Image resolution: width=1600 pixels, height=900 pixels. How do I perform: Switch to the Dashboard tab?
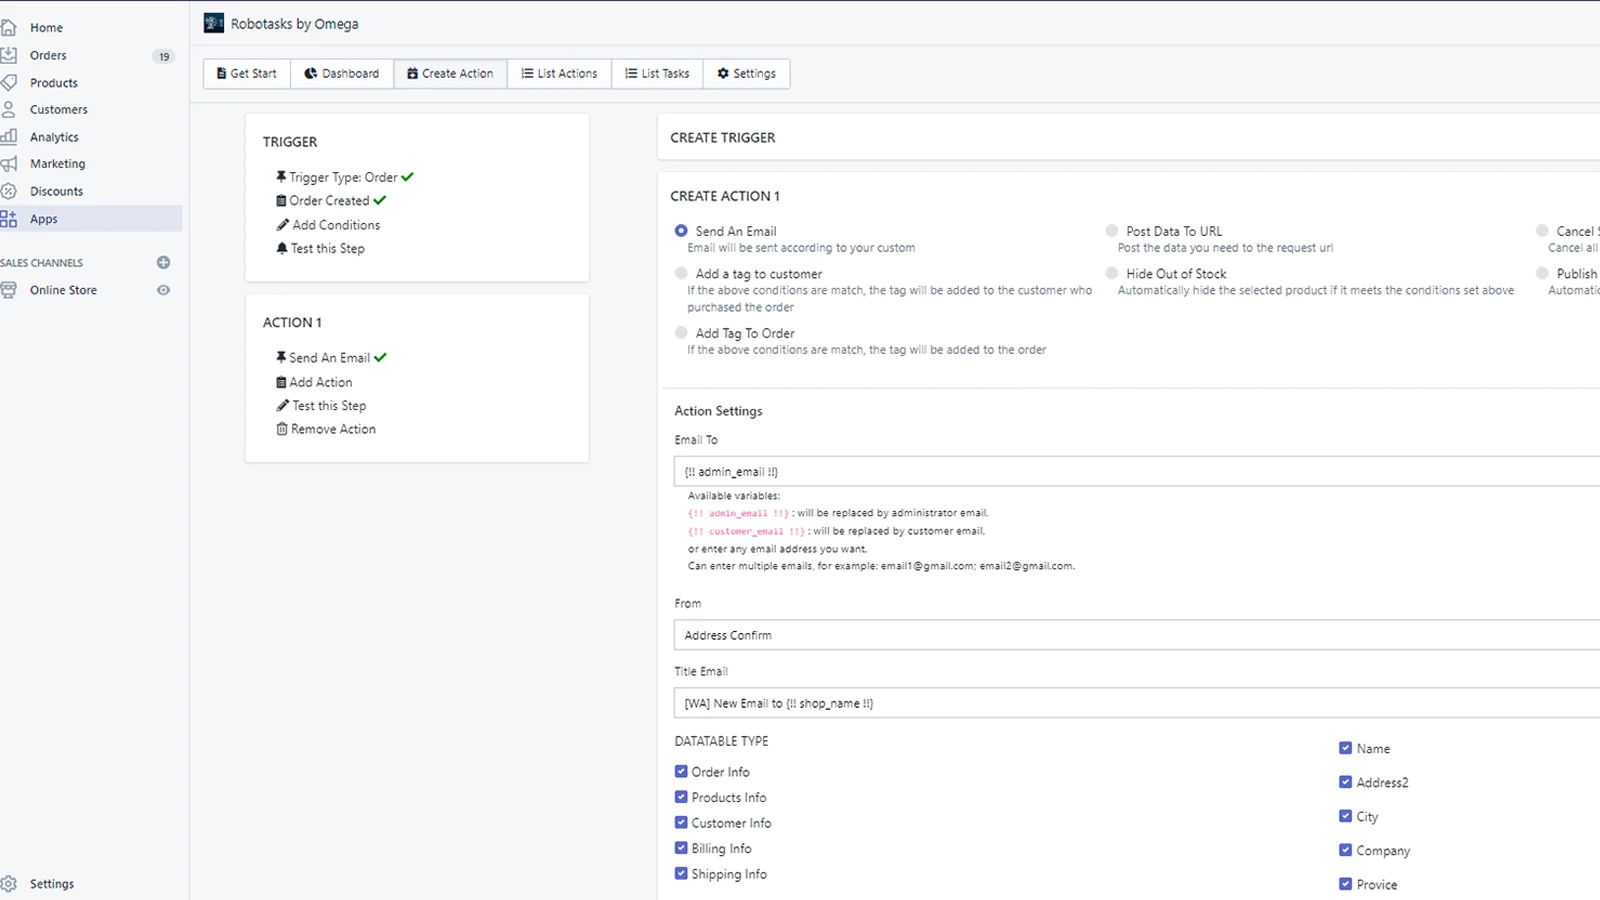[x=342, y=73]
